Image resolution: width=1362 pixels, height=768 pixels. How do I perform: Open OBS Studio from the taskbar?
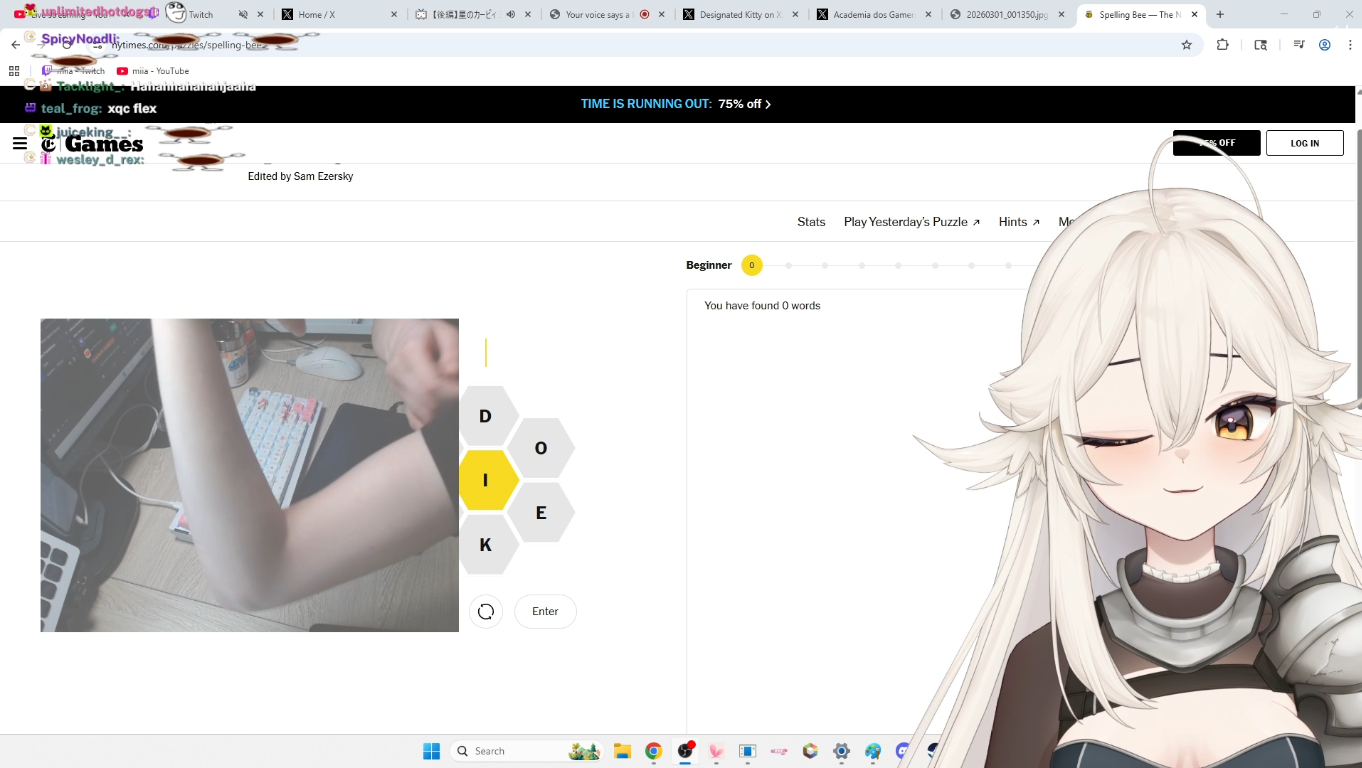pos(686,751)
